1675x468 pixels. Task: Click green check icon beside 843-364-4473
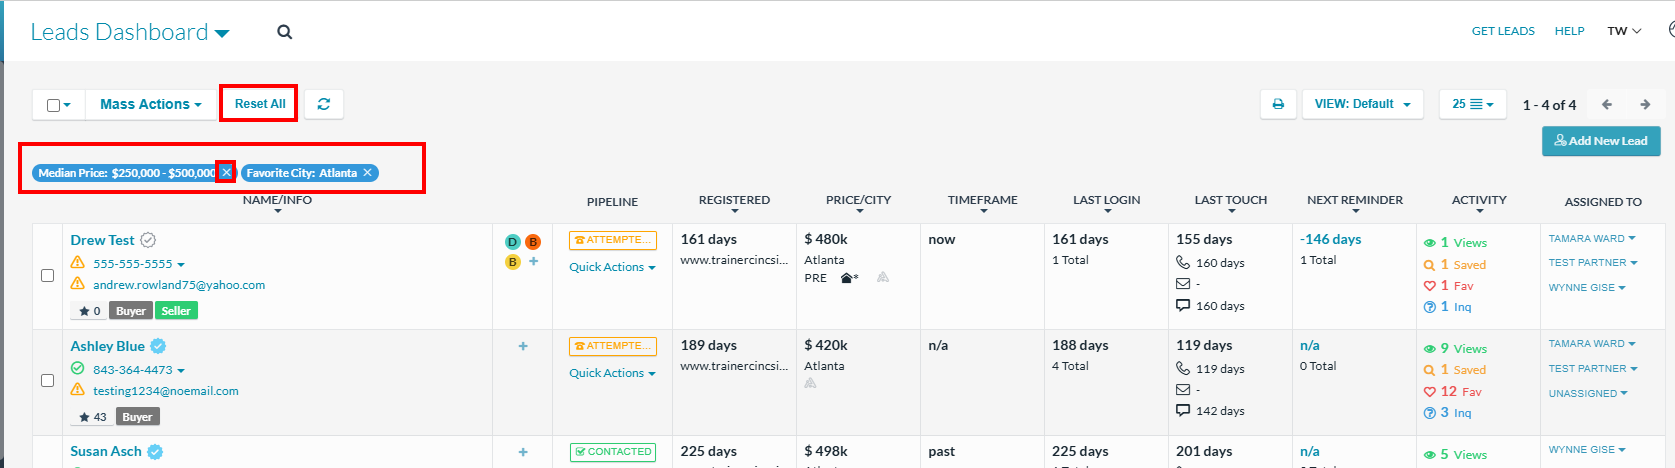77,368
